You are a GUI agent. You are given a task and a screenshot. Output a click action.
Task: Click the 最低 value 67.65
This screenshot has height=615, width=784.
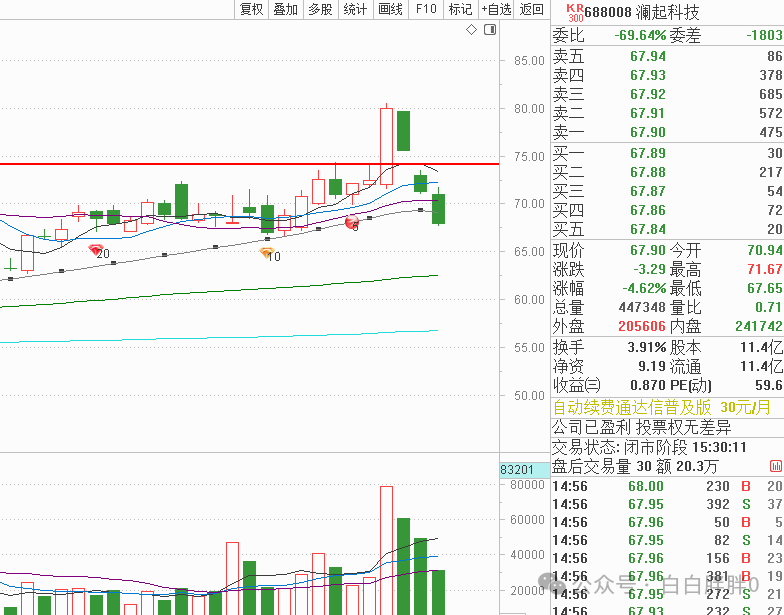point(765,288)
